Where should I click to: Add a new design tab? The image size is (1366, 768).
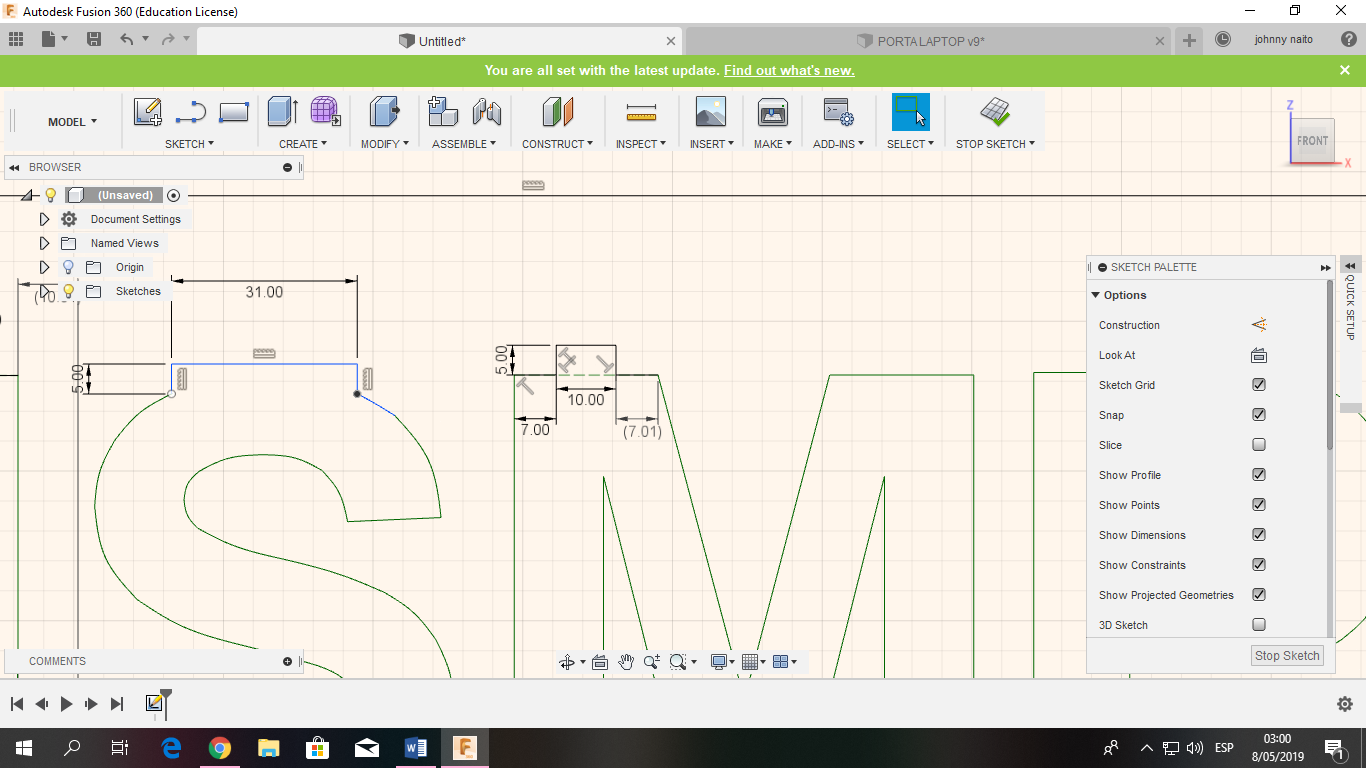(x=1189, y=40)
